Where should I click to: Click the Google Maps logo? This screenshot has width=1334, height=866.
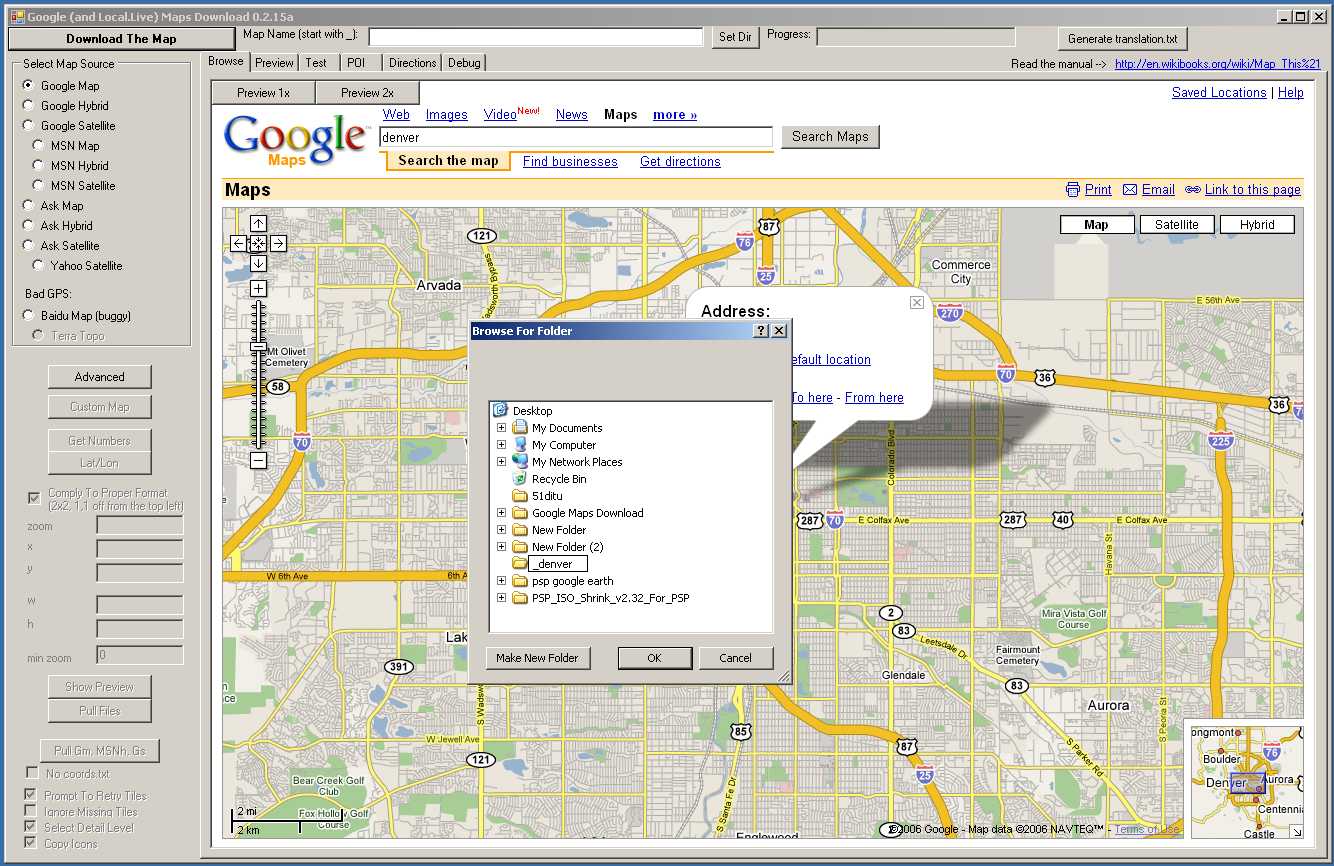[x=295, y=140]
